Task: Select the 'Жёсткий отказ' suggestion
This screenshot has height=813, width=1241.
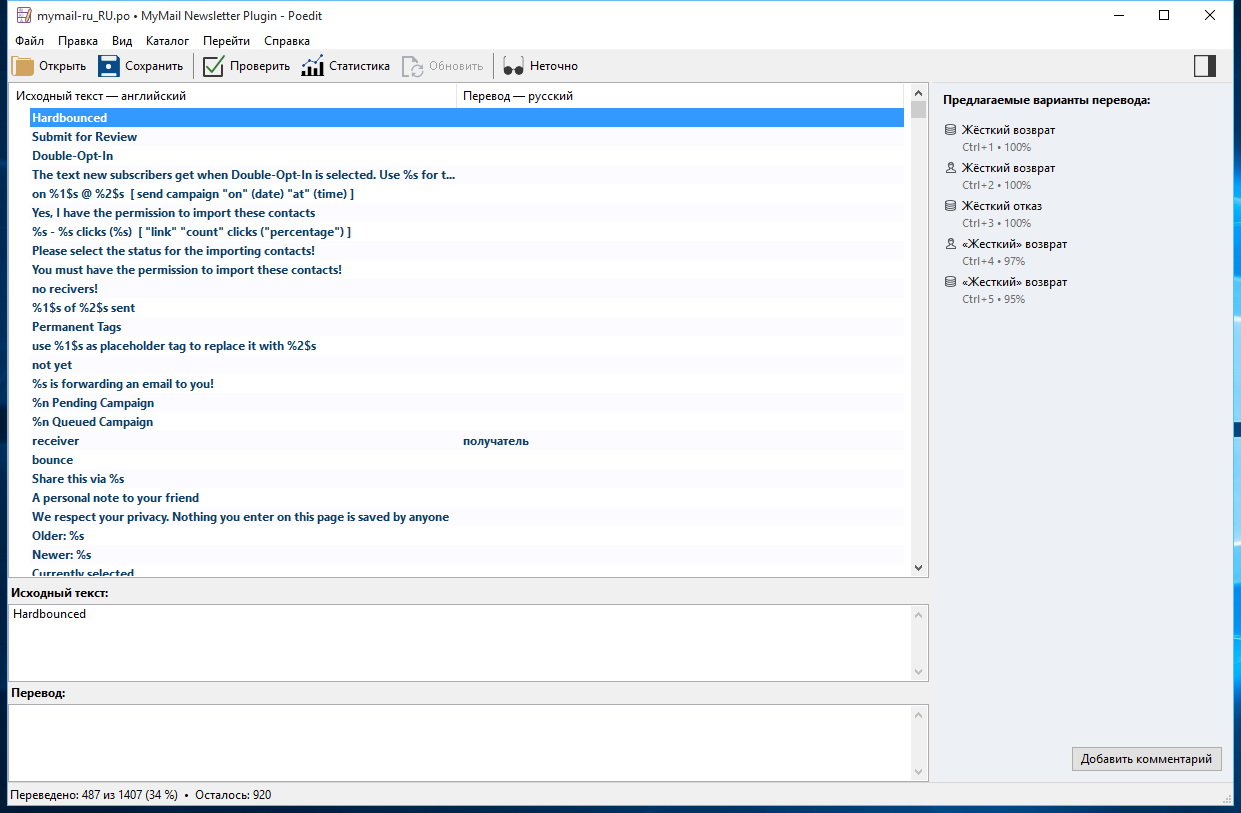Action: (1001, 206)
